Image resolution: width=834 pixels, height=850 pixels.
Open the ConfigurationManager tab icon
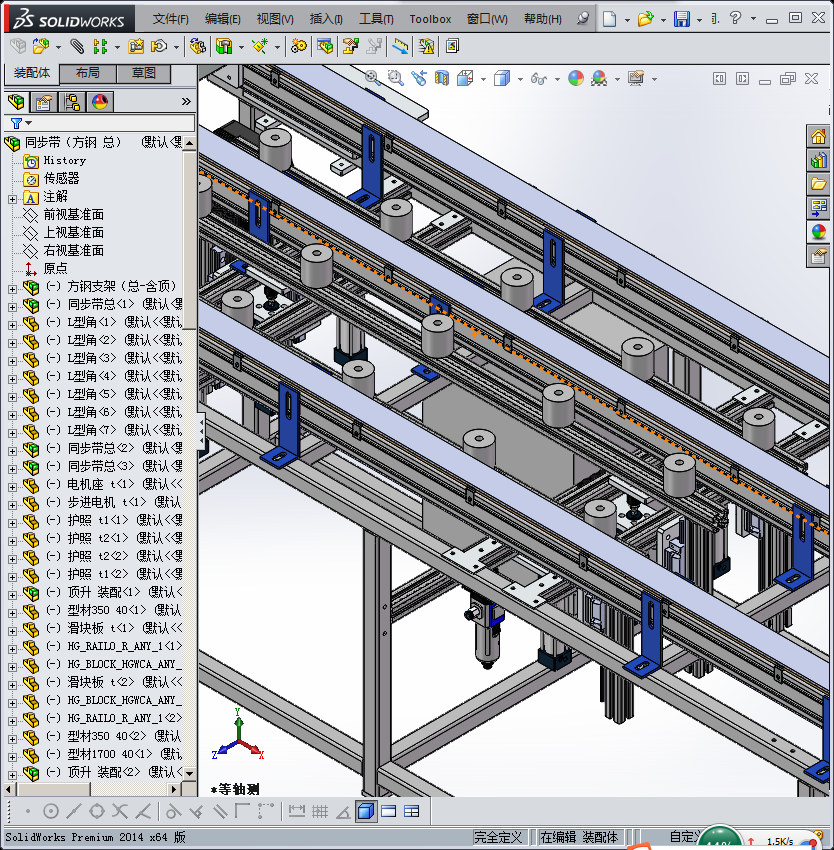[72, 101]
